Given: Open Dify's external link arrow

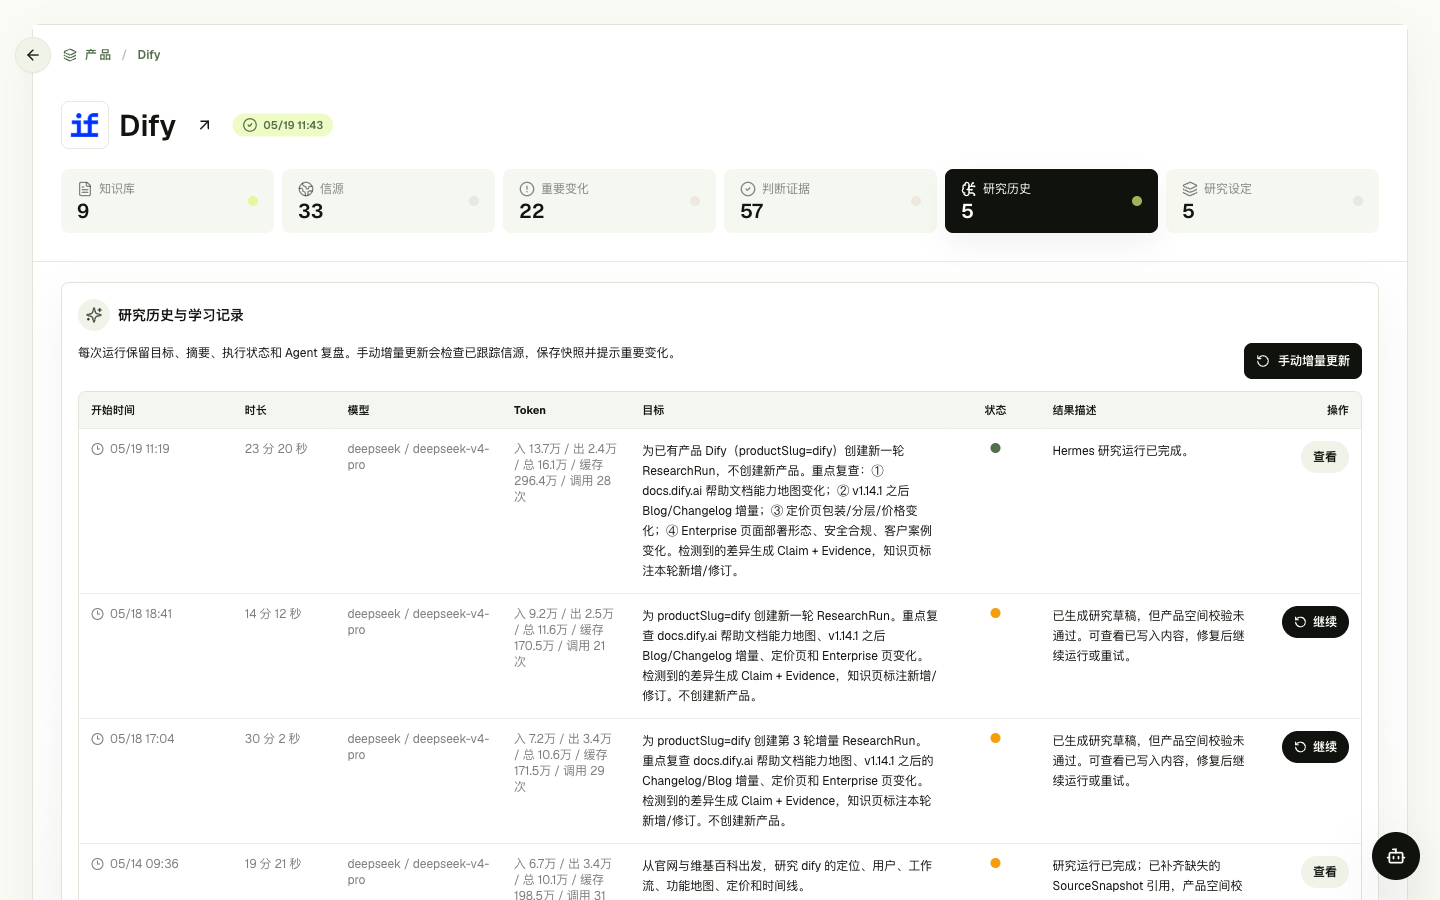Looking at the screenshot, I should tap(204, 125).
